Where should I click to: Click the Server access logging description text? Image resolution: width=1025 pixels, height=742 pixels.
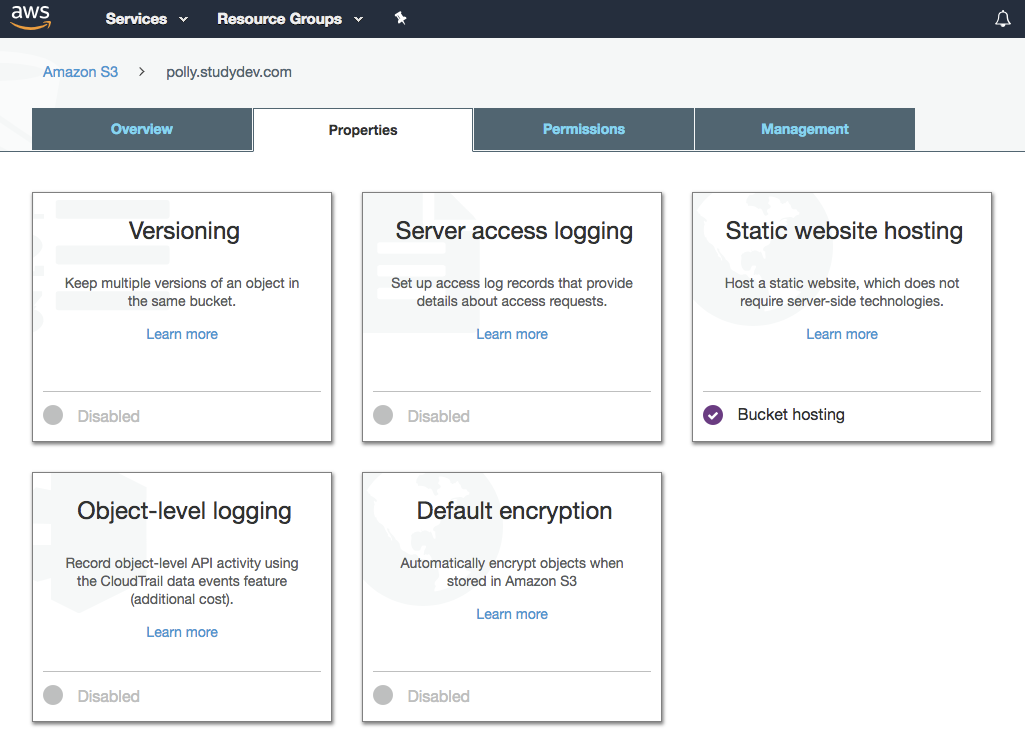pyautogui.click(x=512, y=292)
